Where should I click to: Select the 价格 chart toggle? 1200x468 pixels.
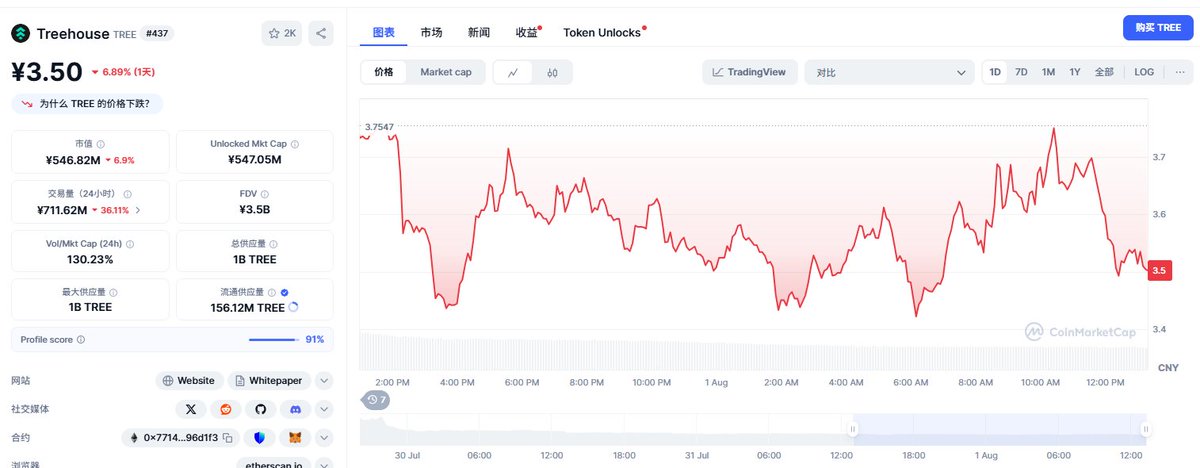point(384,72)
